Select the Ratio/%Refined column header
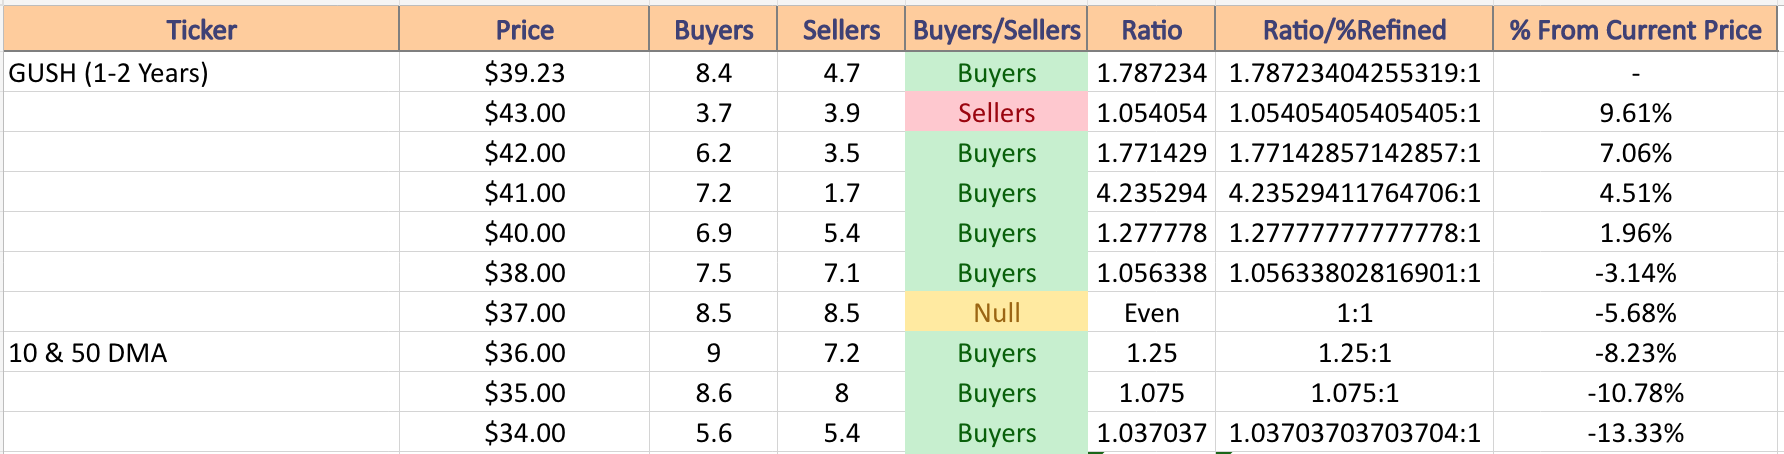 pos(1354,30)
